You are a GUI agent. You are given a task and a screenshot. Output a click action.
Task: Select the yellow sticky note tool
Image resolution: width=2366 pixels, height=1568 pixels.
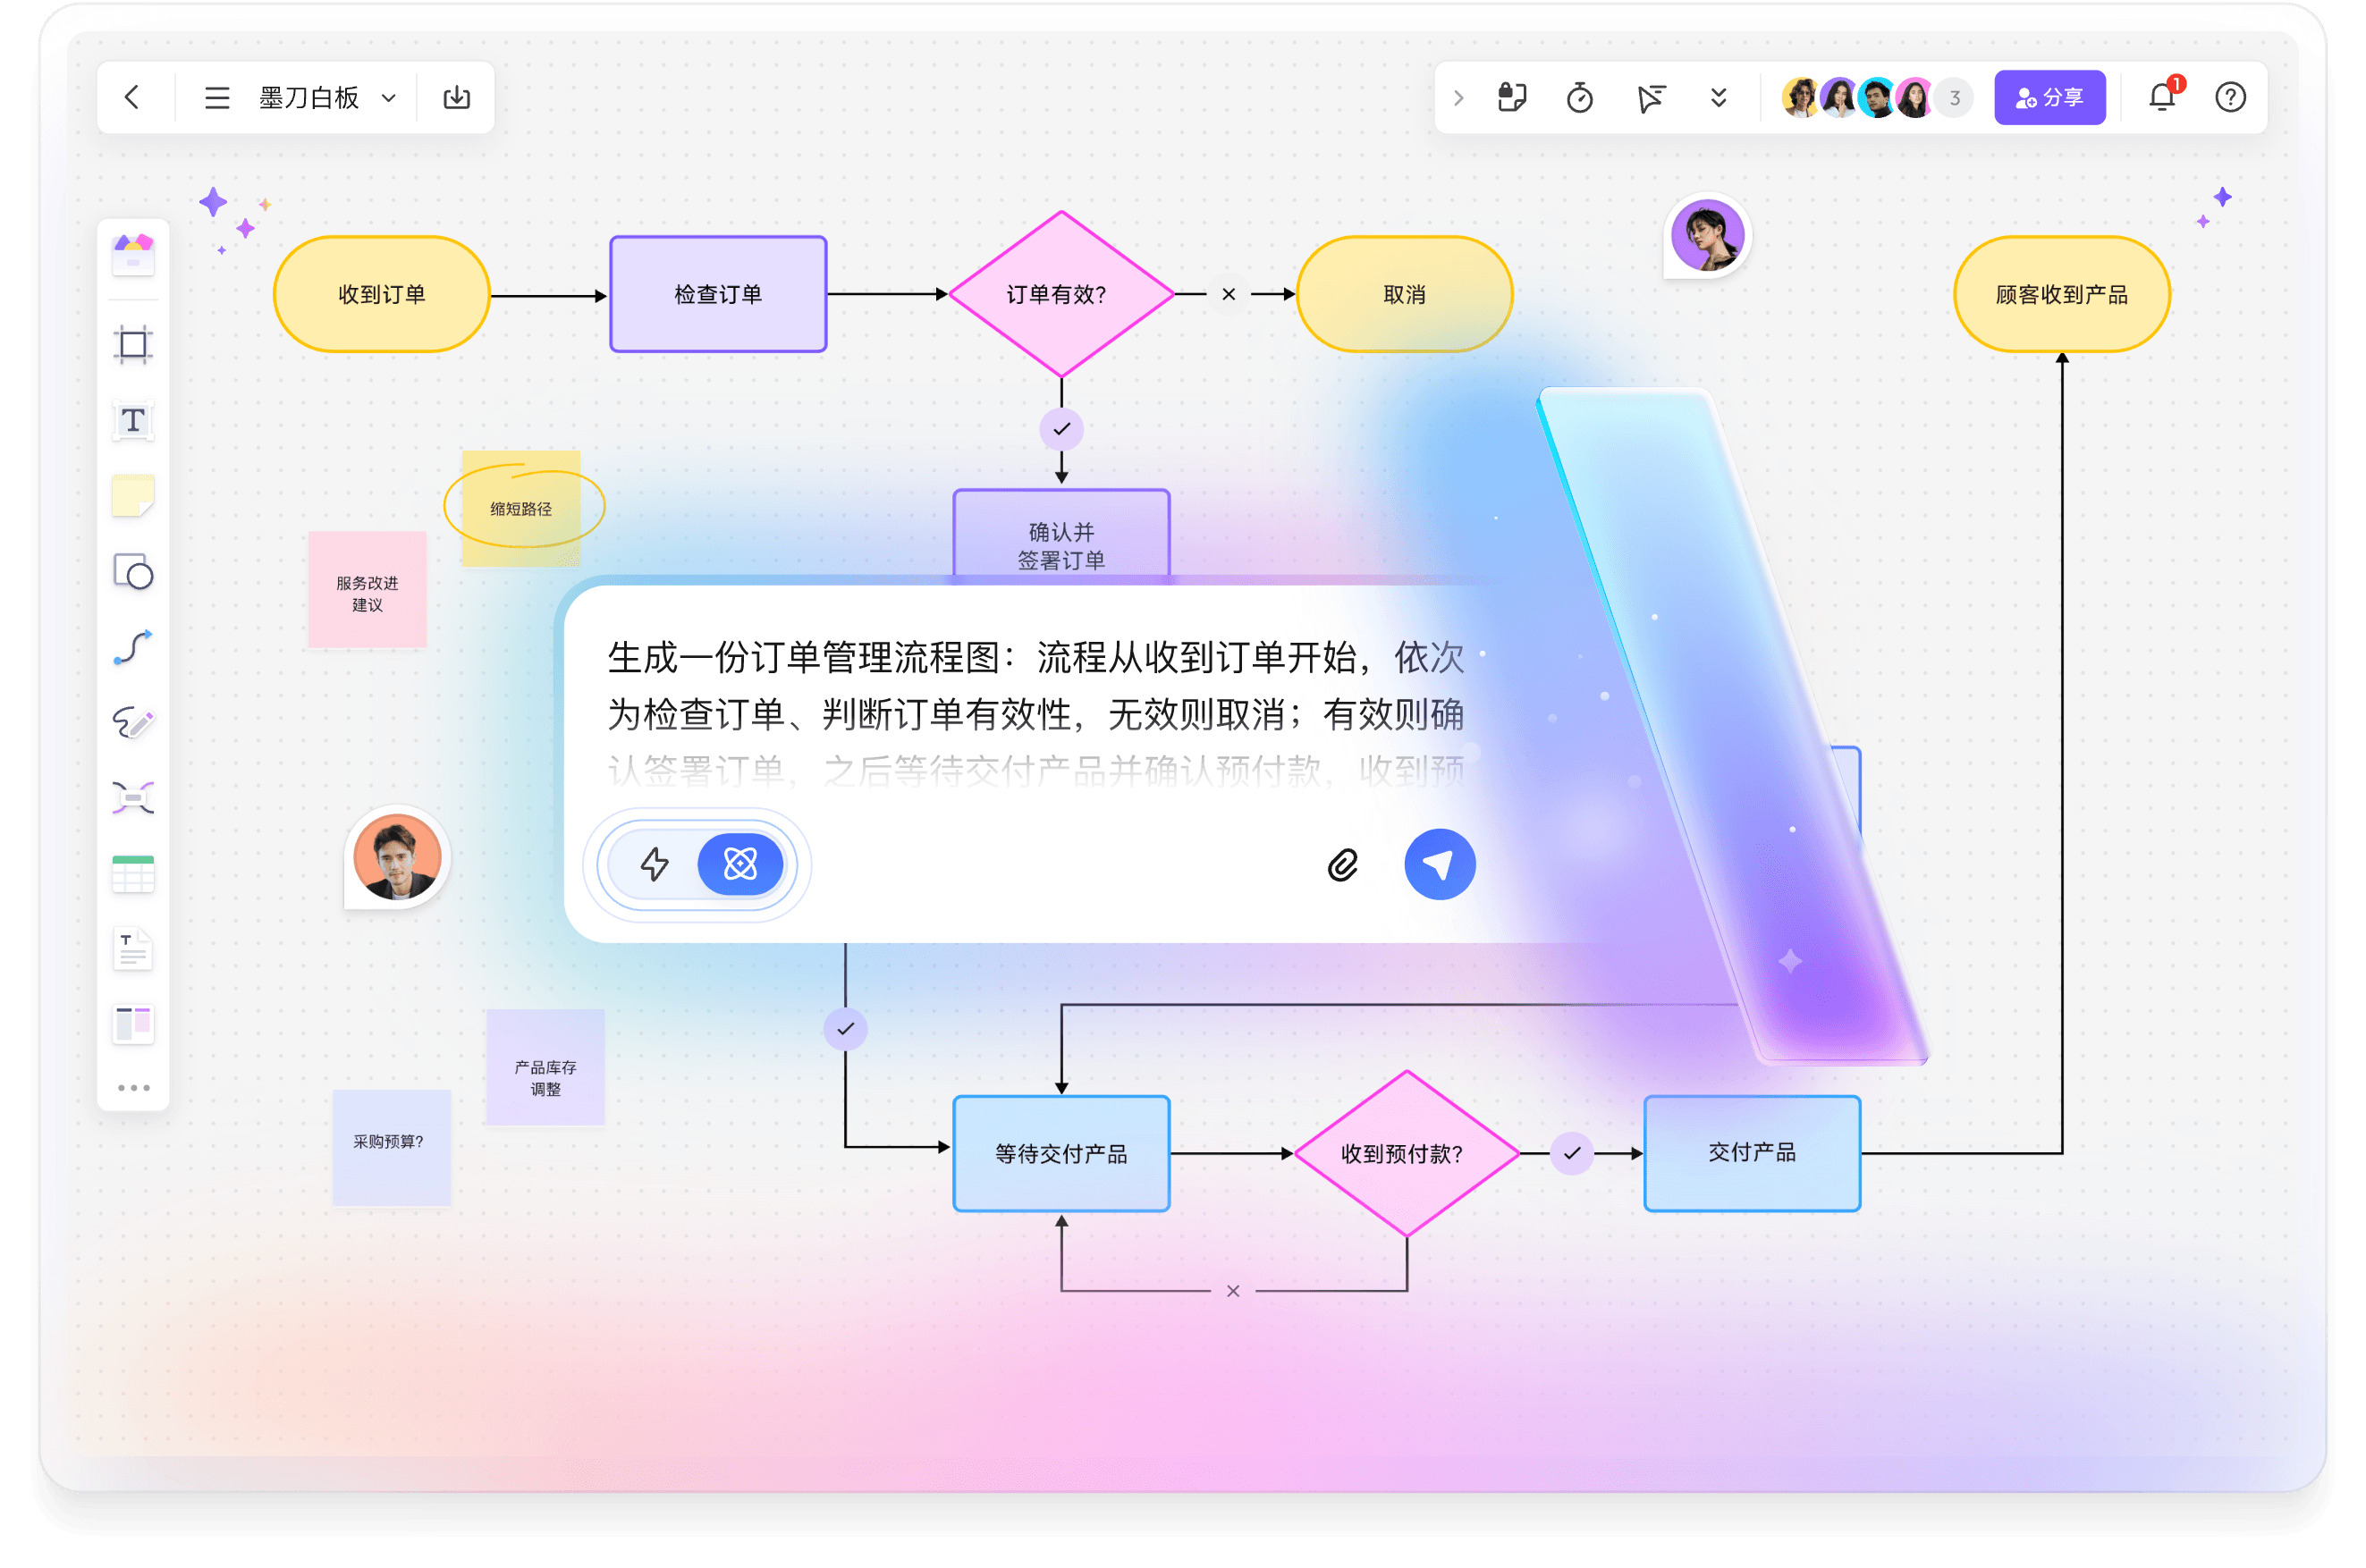133,496
